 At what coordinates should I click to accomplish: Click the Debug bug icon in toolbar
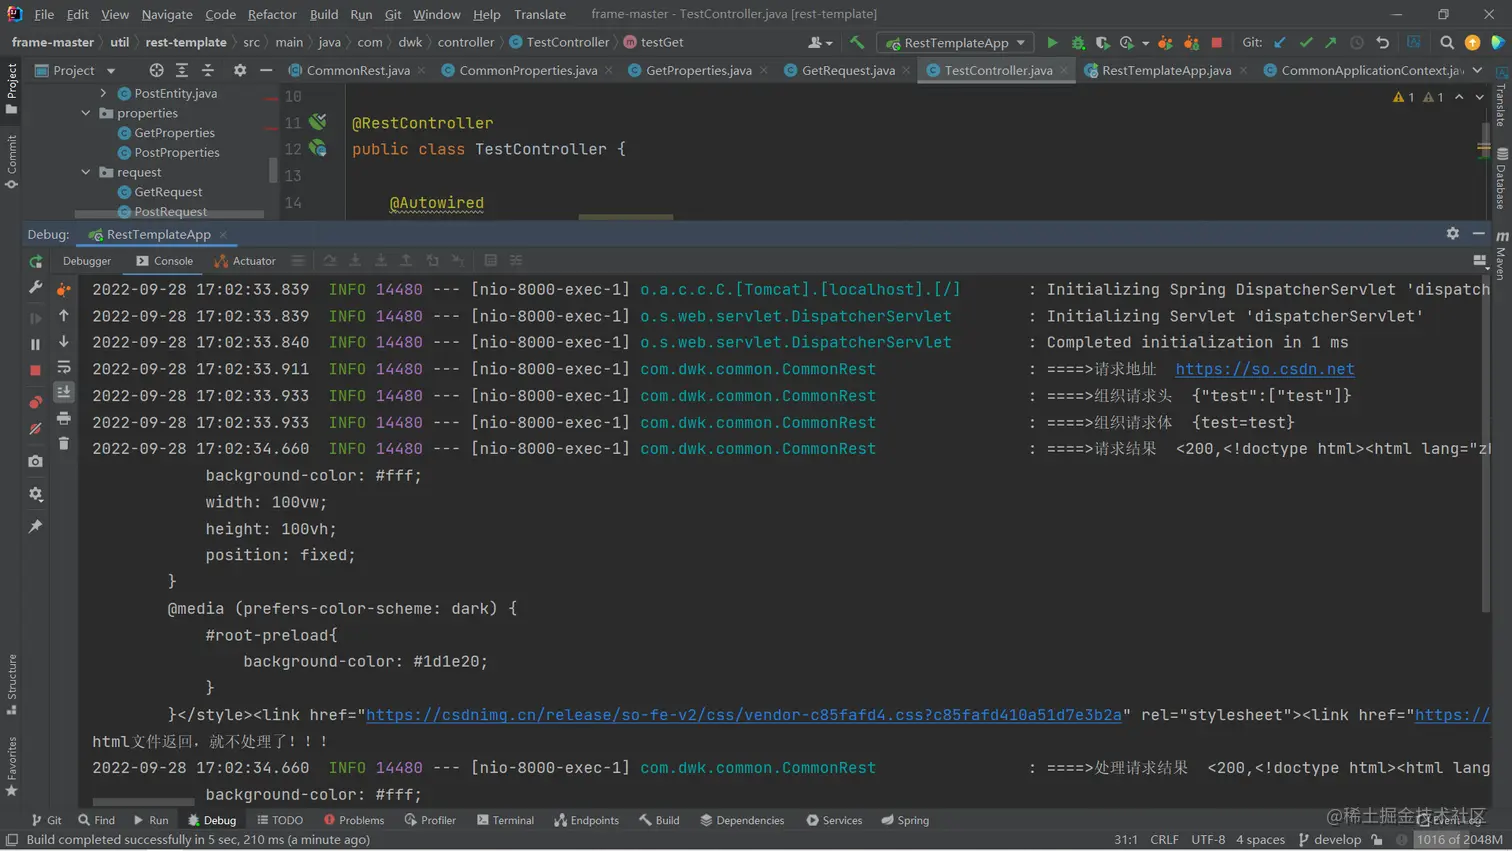pos(1078,43)
